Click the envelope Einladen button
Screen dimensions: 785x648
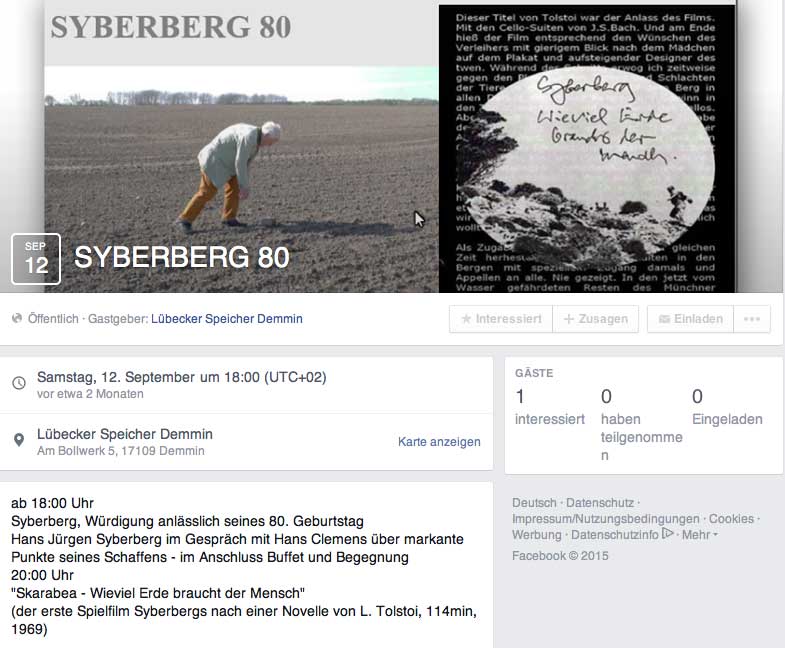pos(690,319)
